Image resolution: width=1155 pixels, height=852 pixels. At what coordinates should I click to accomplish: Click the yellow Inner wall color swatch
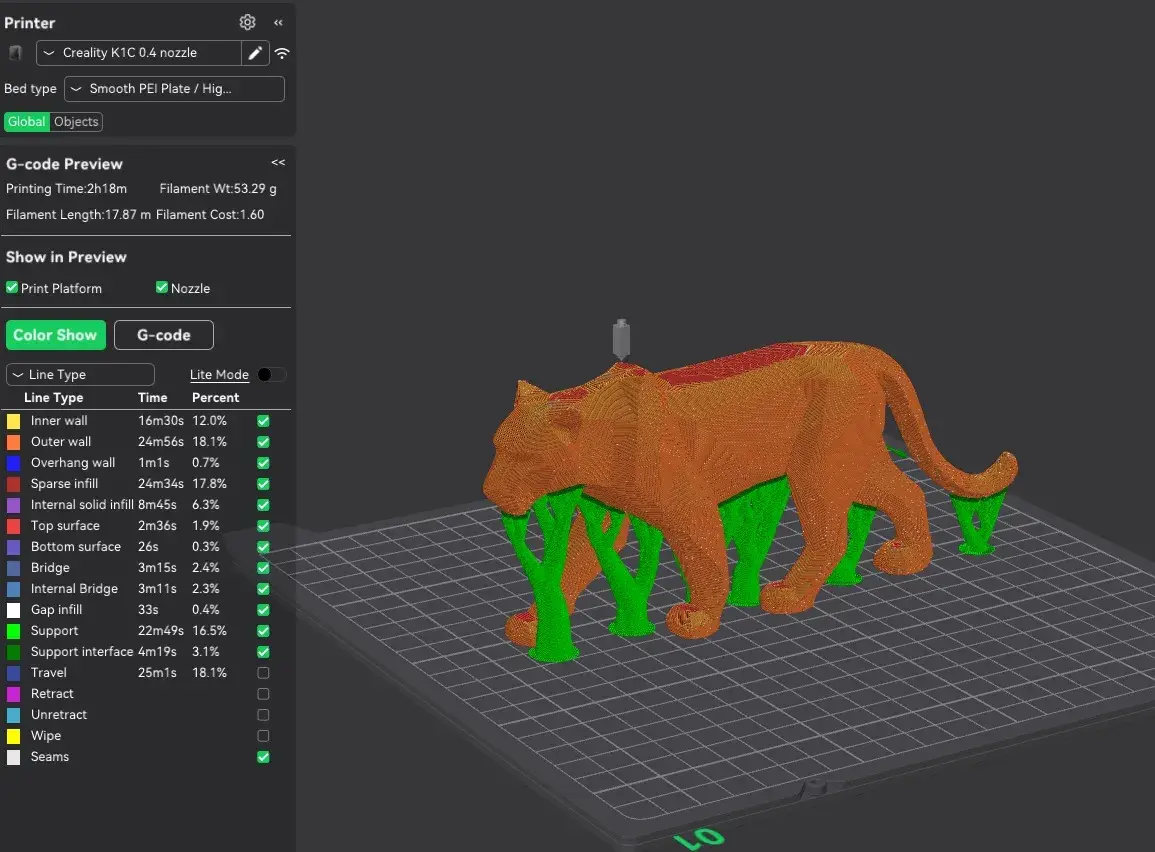click(x=13, y=420)
